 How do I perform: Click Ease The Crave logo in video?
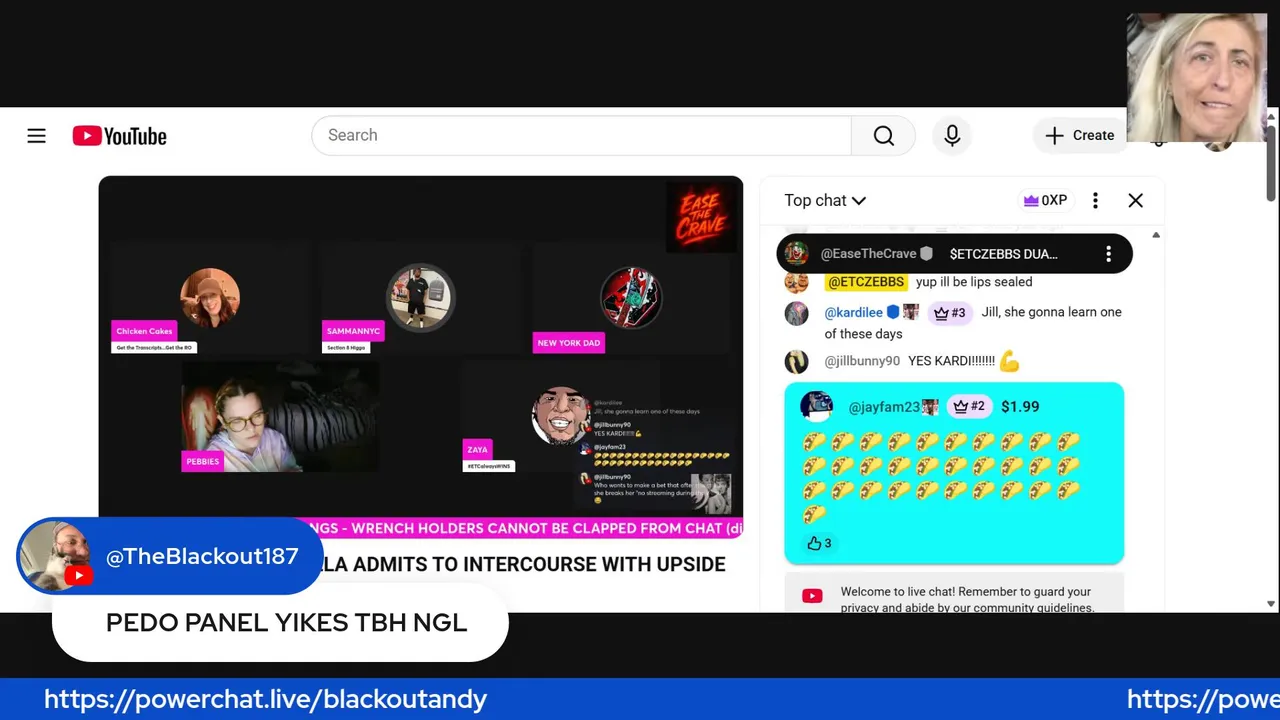pos(701,216)
